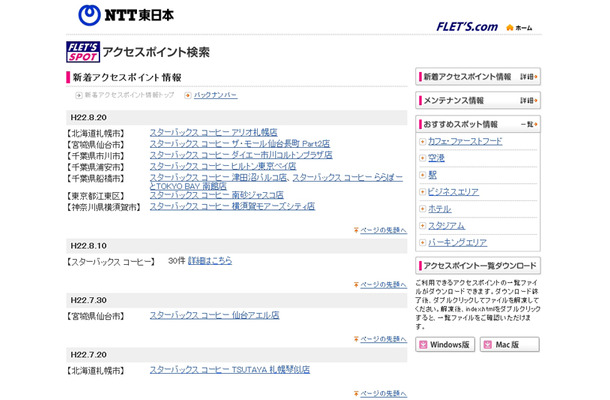Click up-arrow icon of H22.7.20 ページの先頭へ
Image resolution: width=610 pixels, height=400 pixels.
pyautogui.click(x=356, y=394)
